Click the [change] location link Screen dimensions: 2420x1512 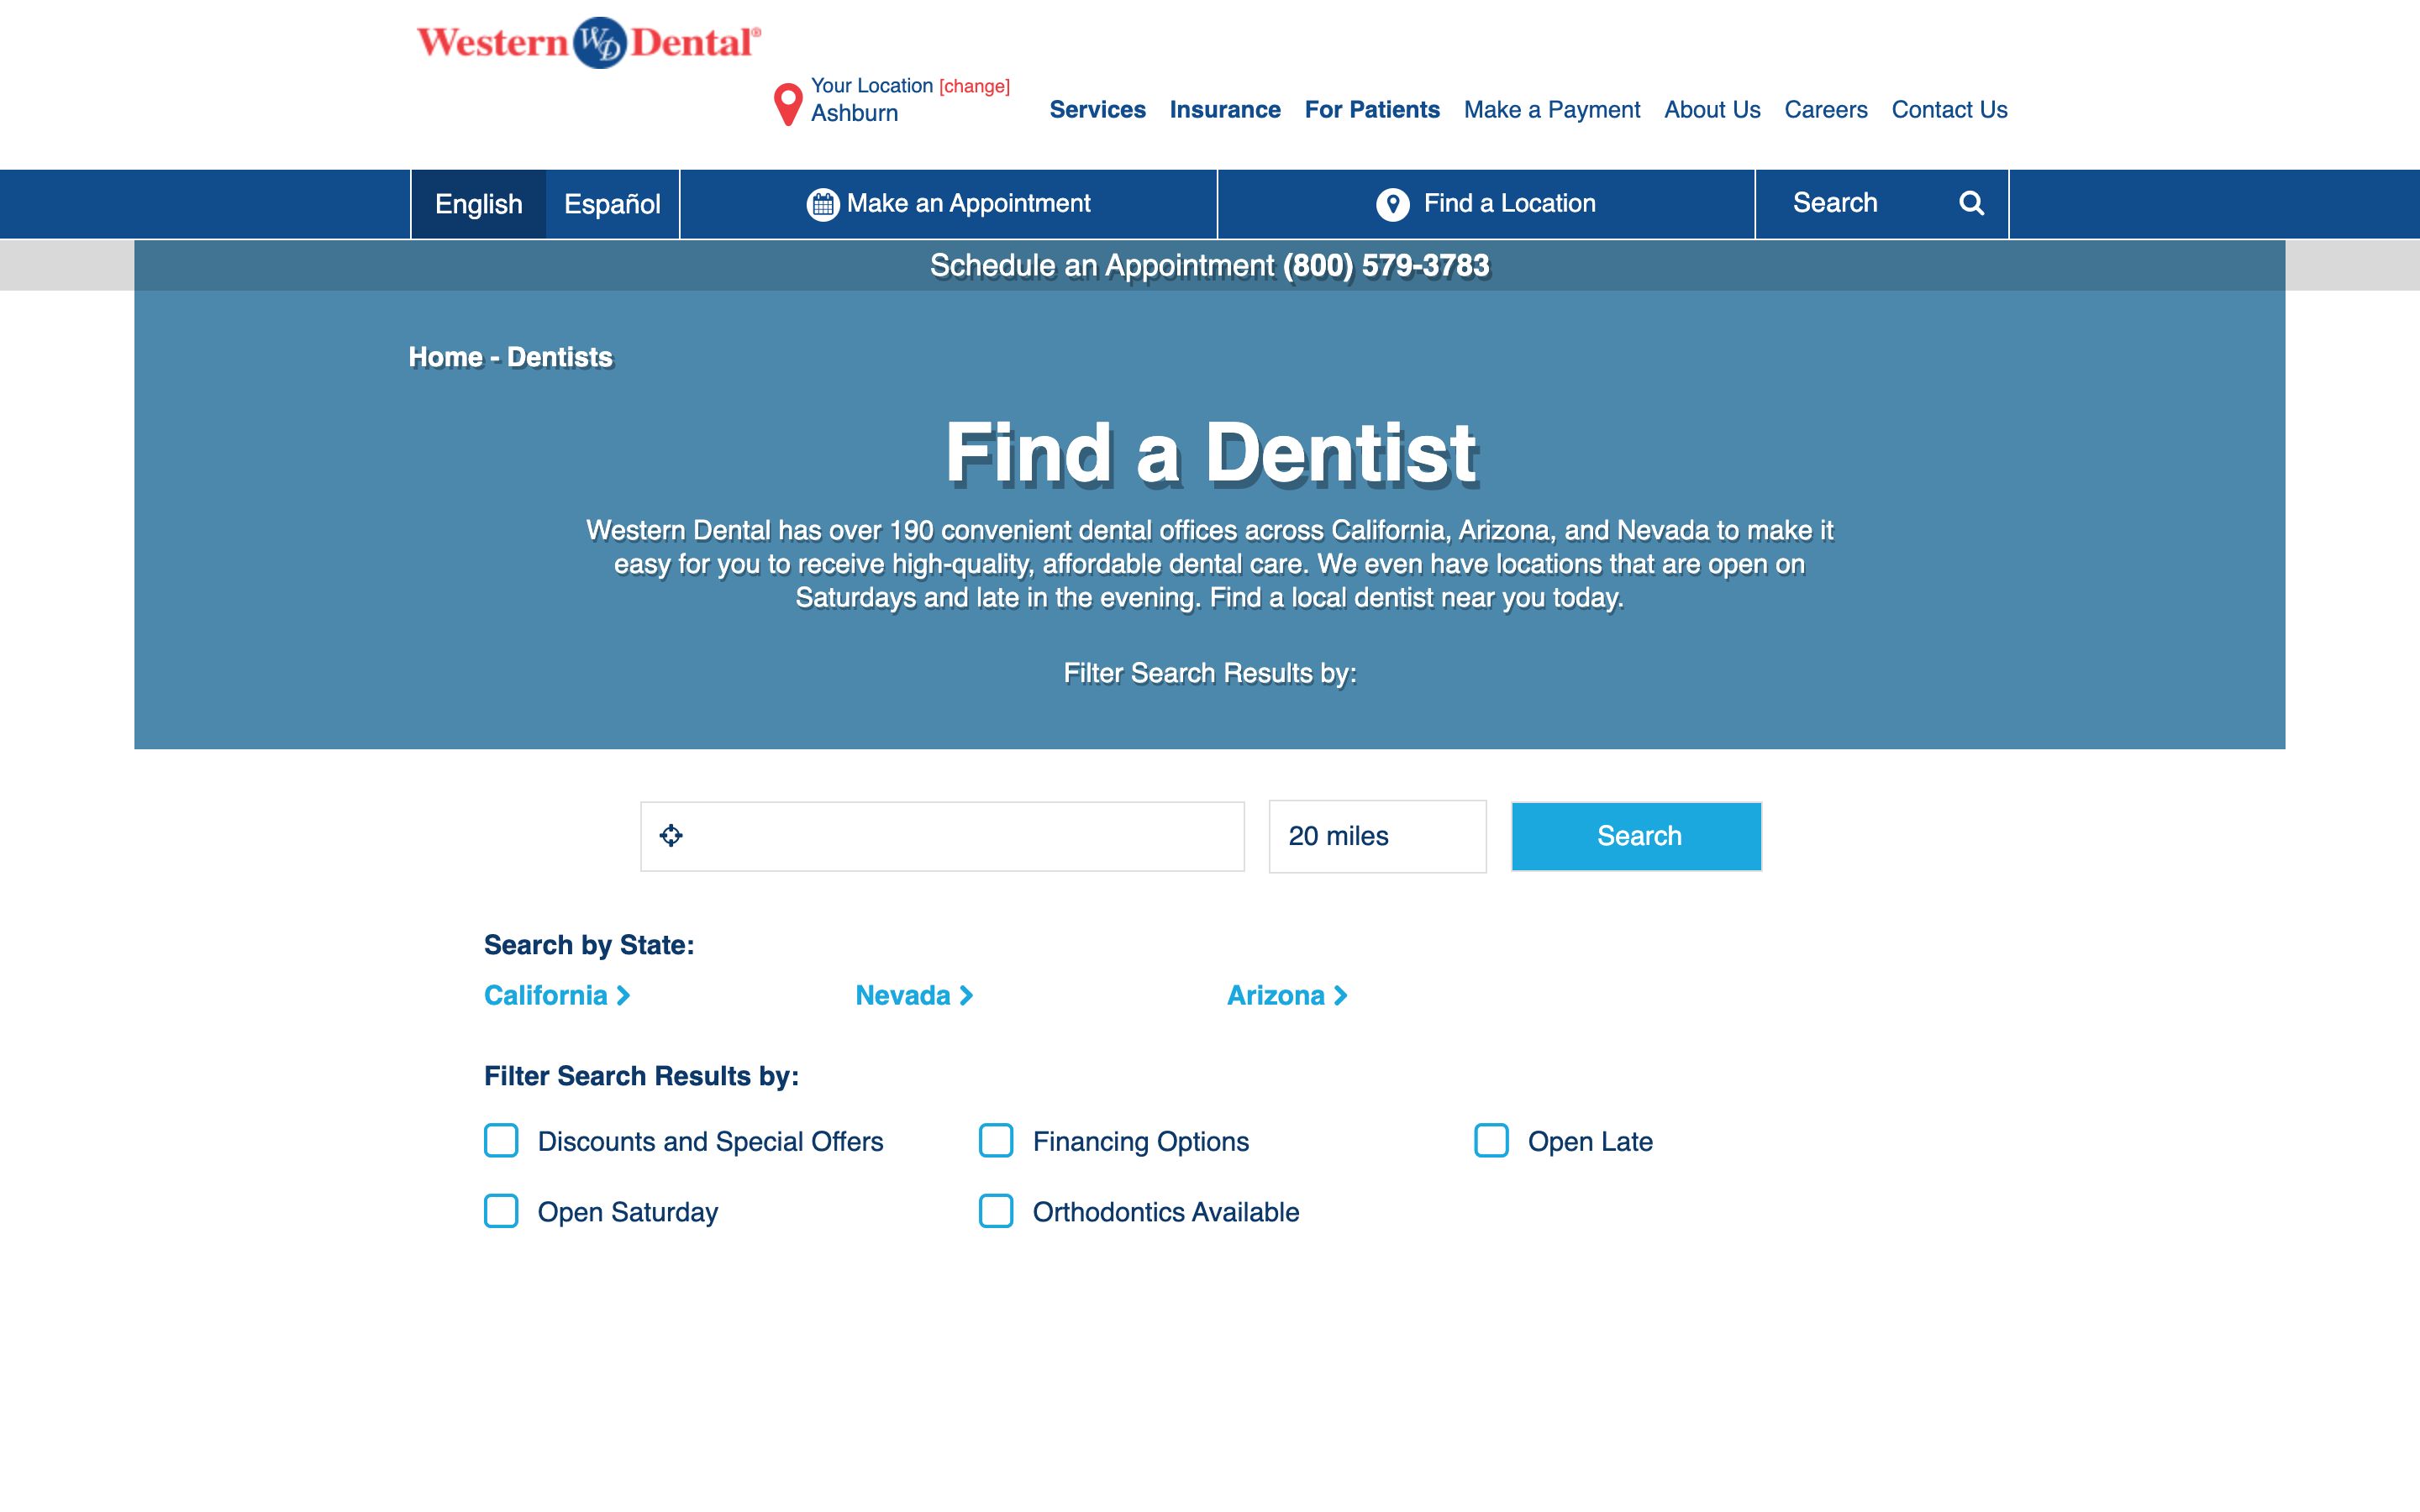[x=974, y=87]
